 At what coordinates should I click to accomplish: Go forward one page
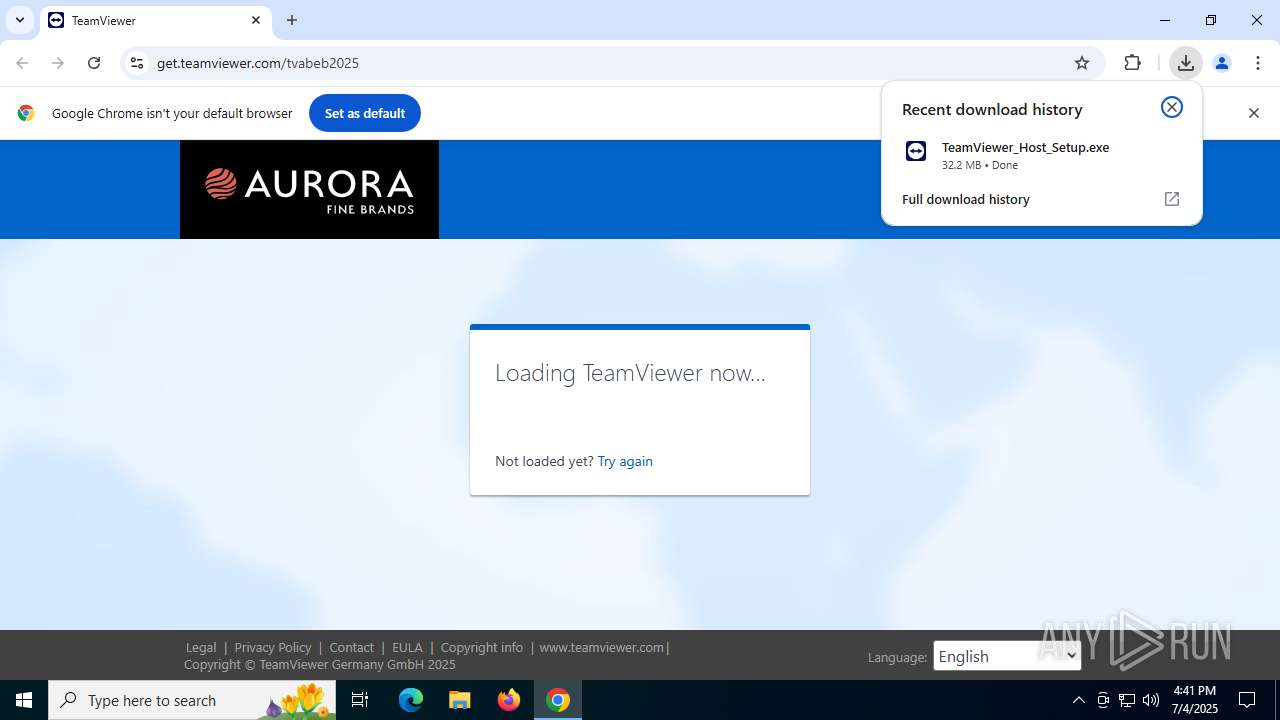point(58,63)
